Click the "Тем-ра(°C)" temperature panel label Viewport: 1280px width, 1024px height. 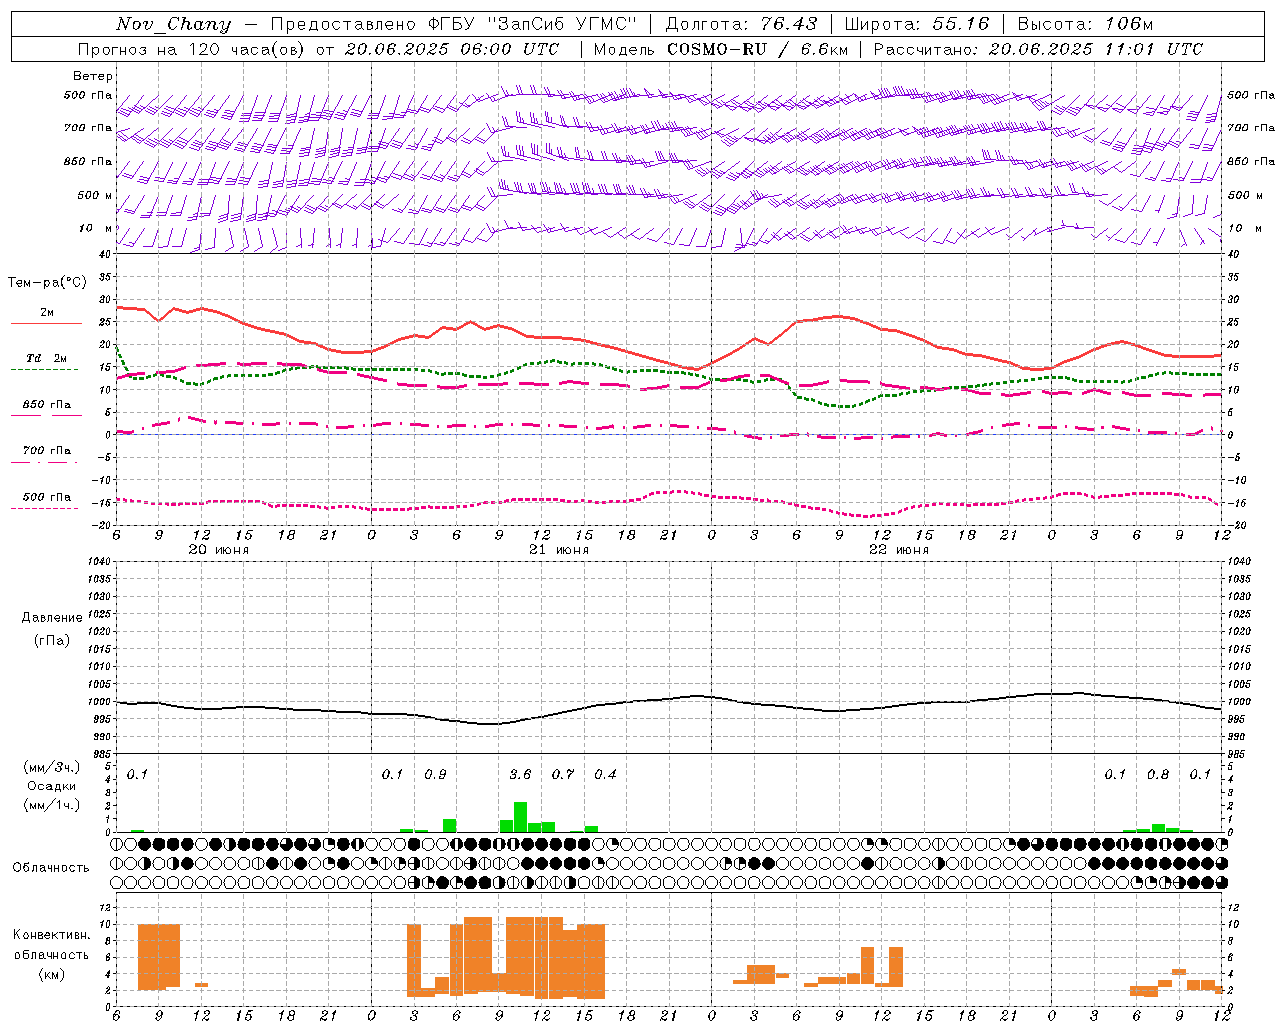pyautogui.click(x=47, y=283)
